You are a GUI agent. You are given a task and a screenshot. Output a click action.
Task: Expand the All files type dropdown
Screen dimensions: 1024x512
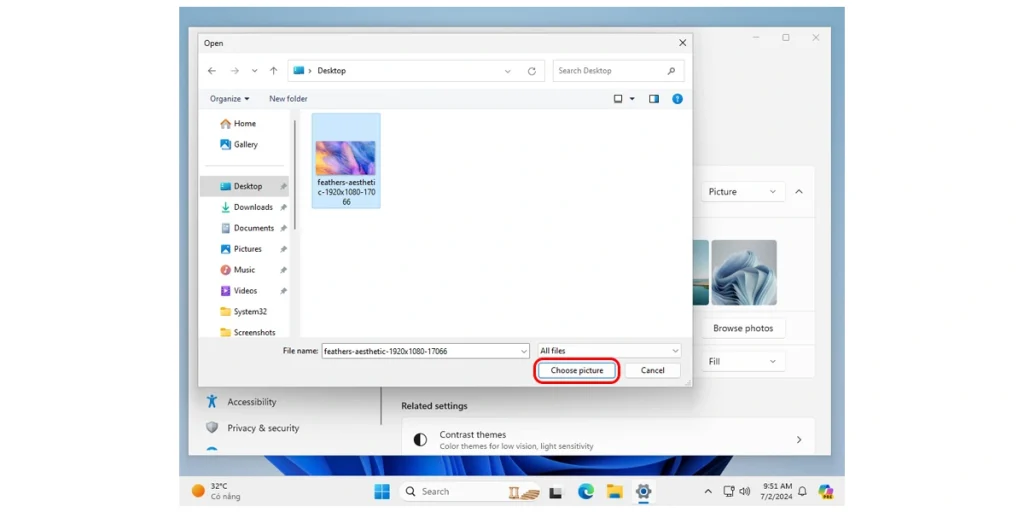pos(609,351)
